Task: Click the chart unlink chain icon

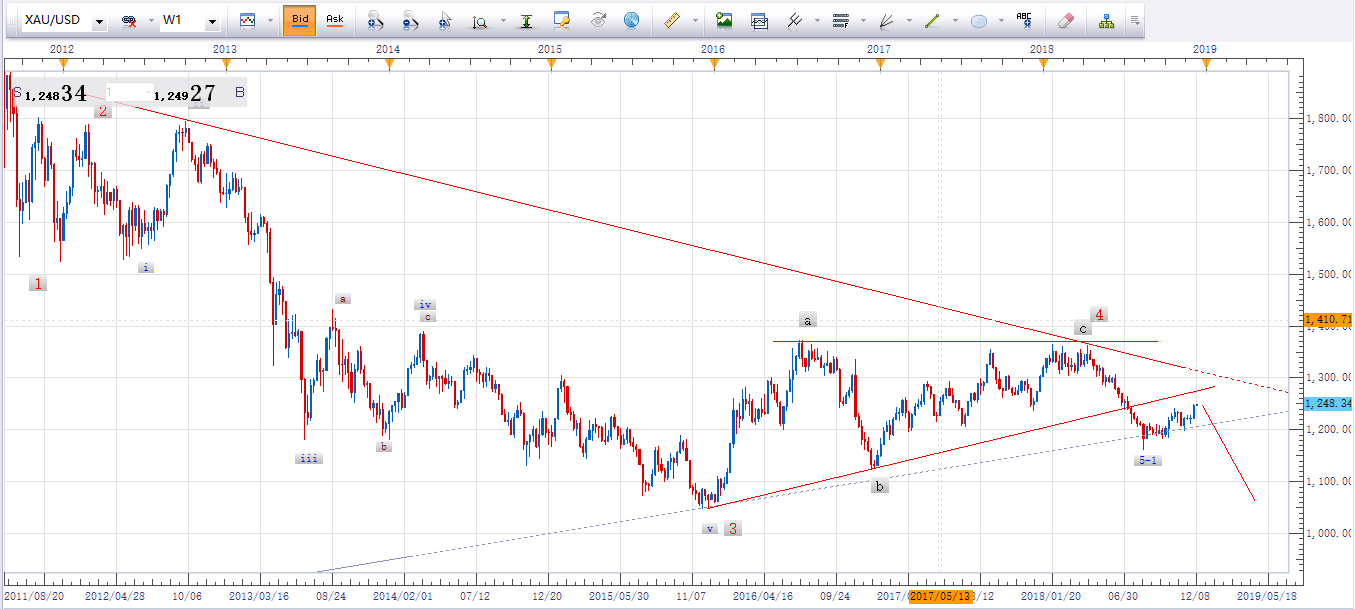Action: point(129,21)
